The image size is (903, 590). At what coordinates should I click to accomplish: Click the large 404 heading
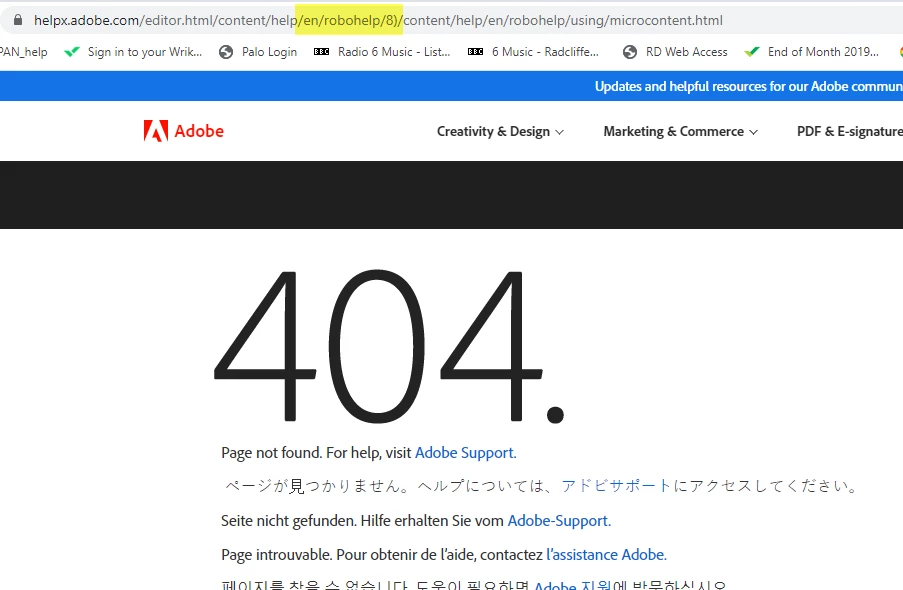[x=389, y=346]
